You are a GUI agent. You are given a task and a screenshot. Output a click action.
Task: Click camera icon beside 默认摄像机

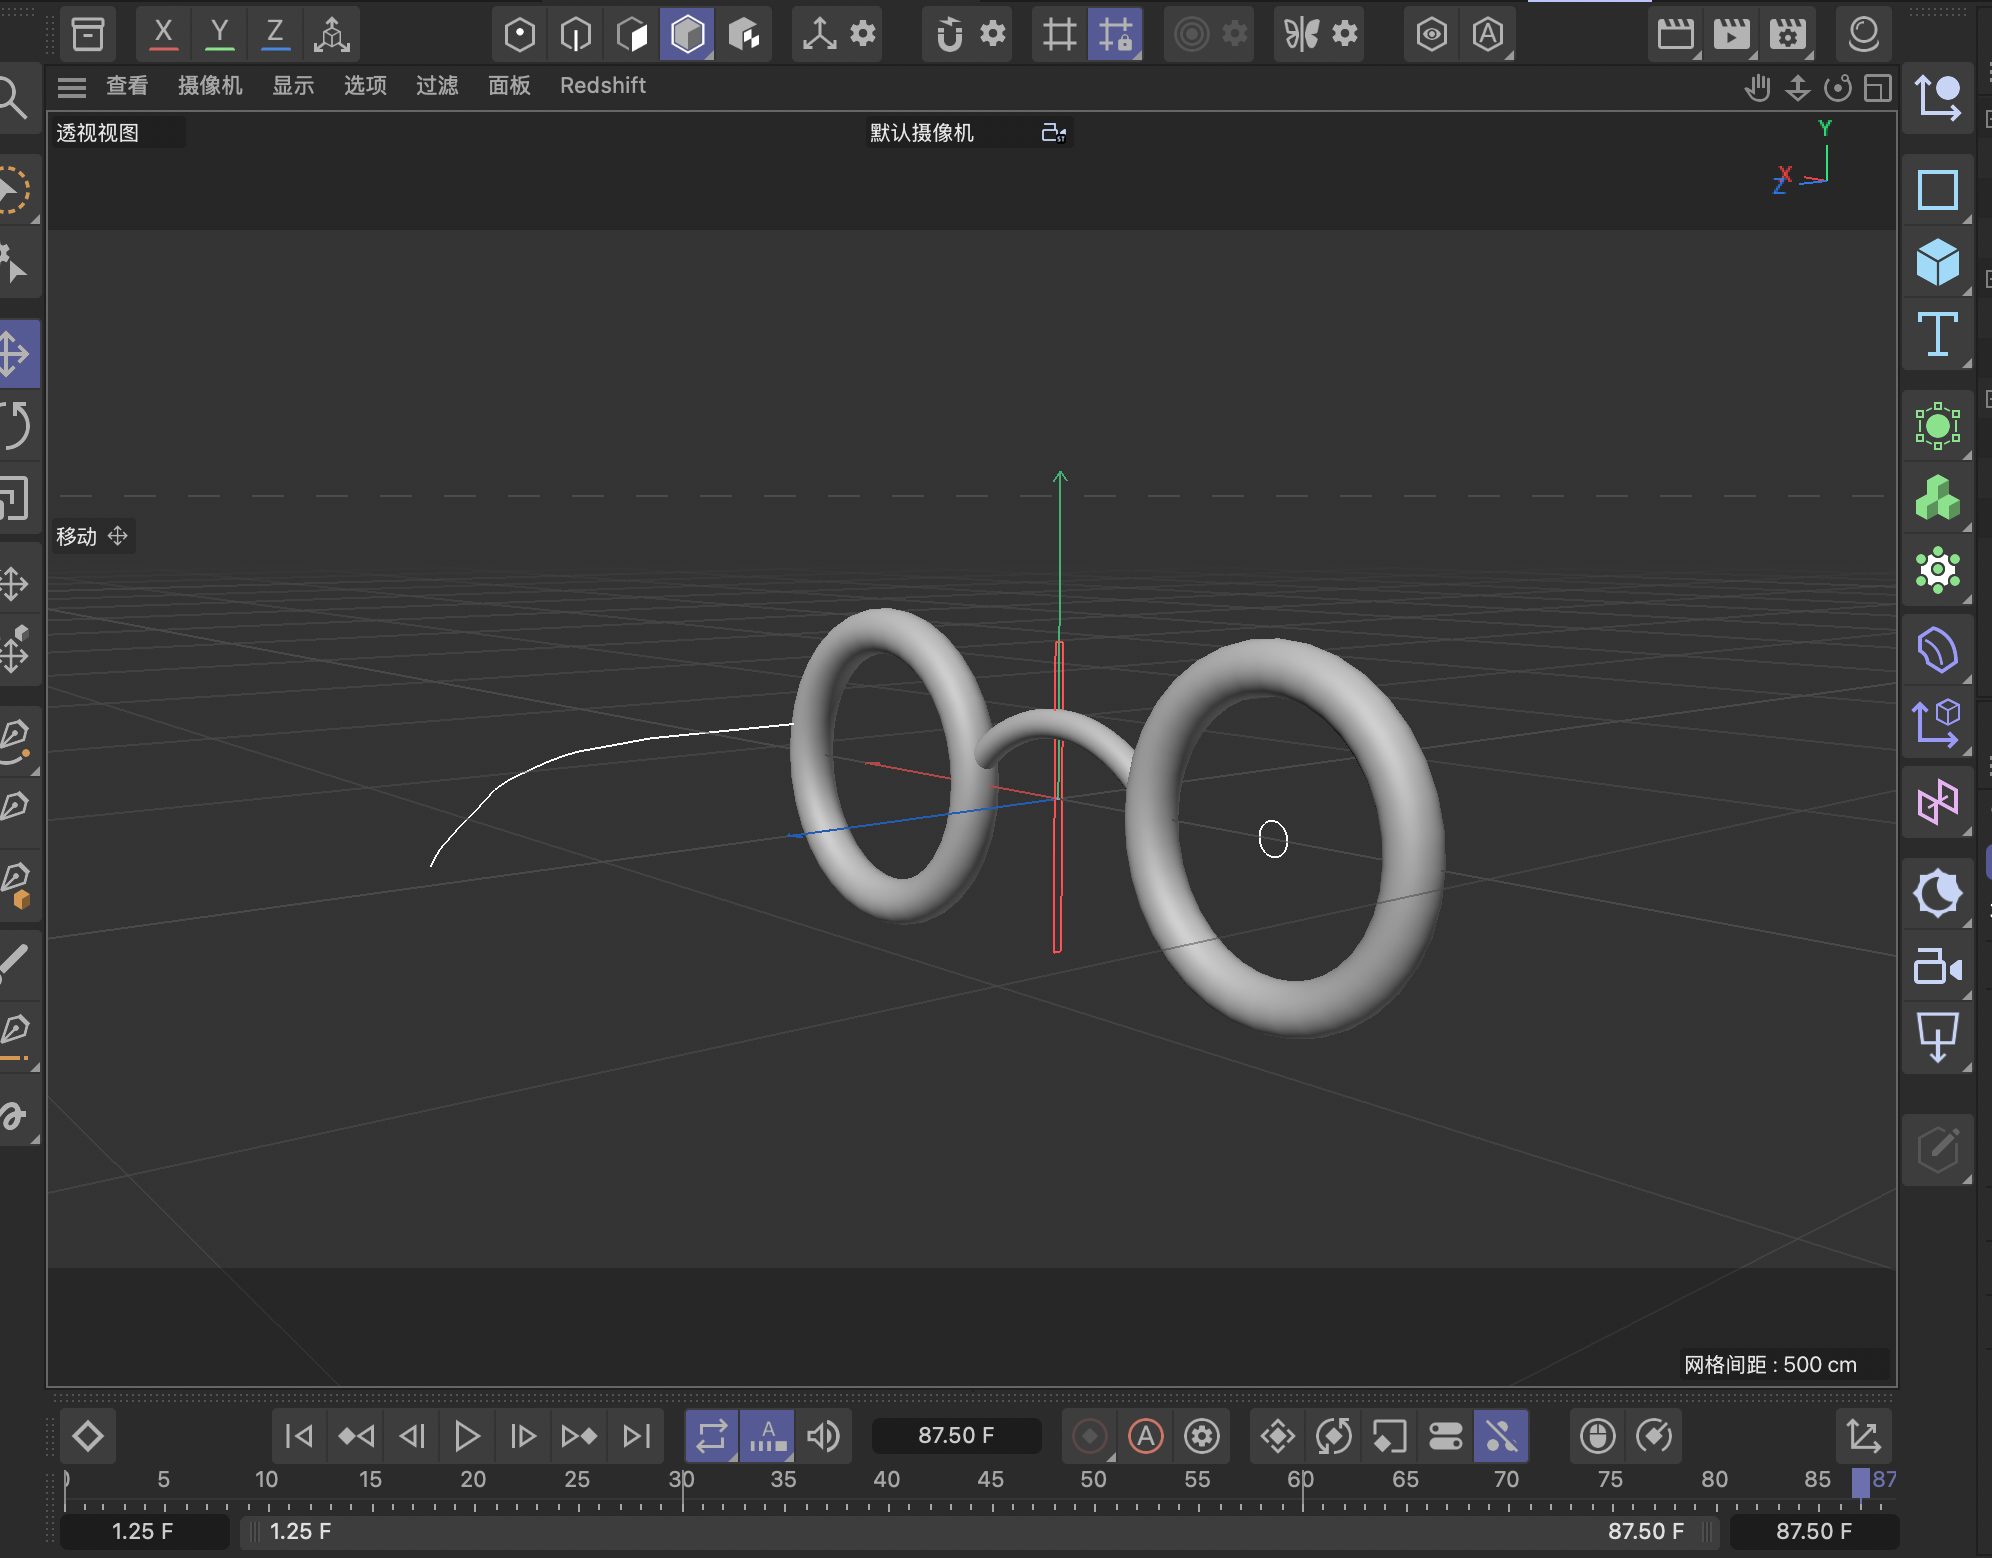click(x=1054, y=133)
